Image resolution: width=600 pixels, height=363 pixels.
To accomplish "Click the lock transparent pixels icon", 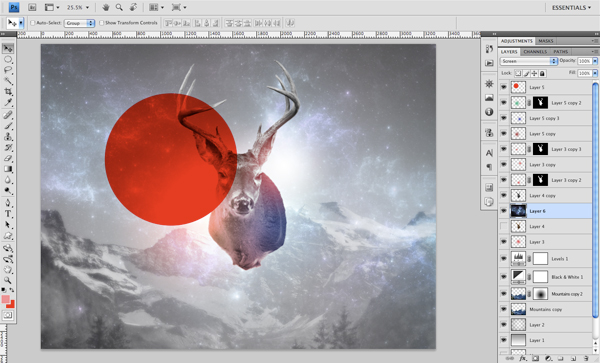I will pyautogui.click(x=518, y=73).
